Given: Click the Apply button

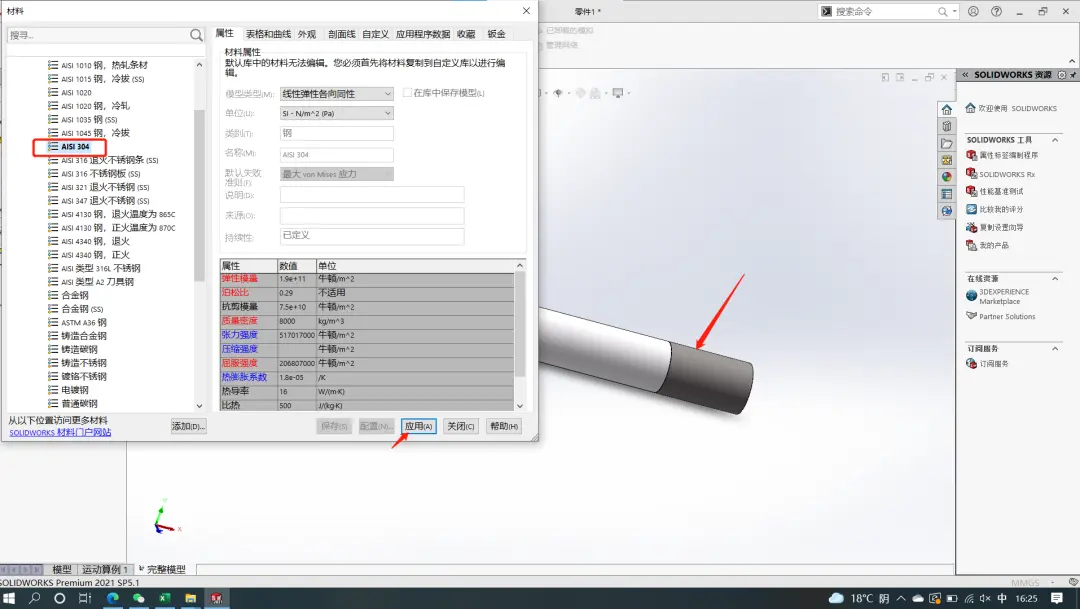Looking at the screenshot, I should point(419,426).
